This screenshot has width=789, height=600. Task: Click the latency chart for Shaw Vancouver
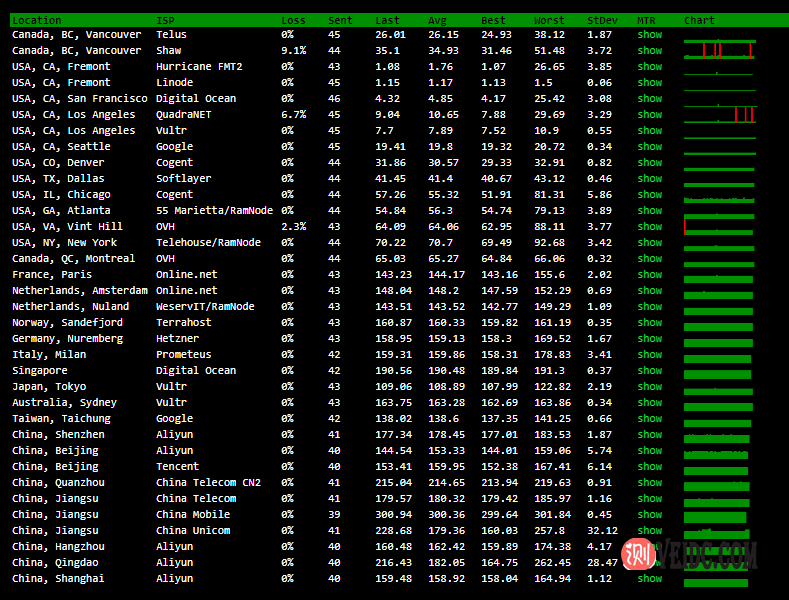click(x=719, y=51)
